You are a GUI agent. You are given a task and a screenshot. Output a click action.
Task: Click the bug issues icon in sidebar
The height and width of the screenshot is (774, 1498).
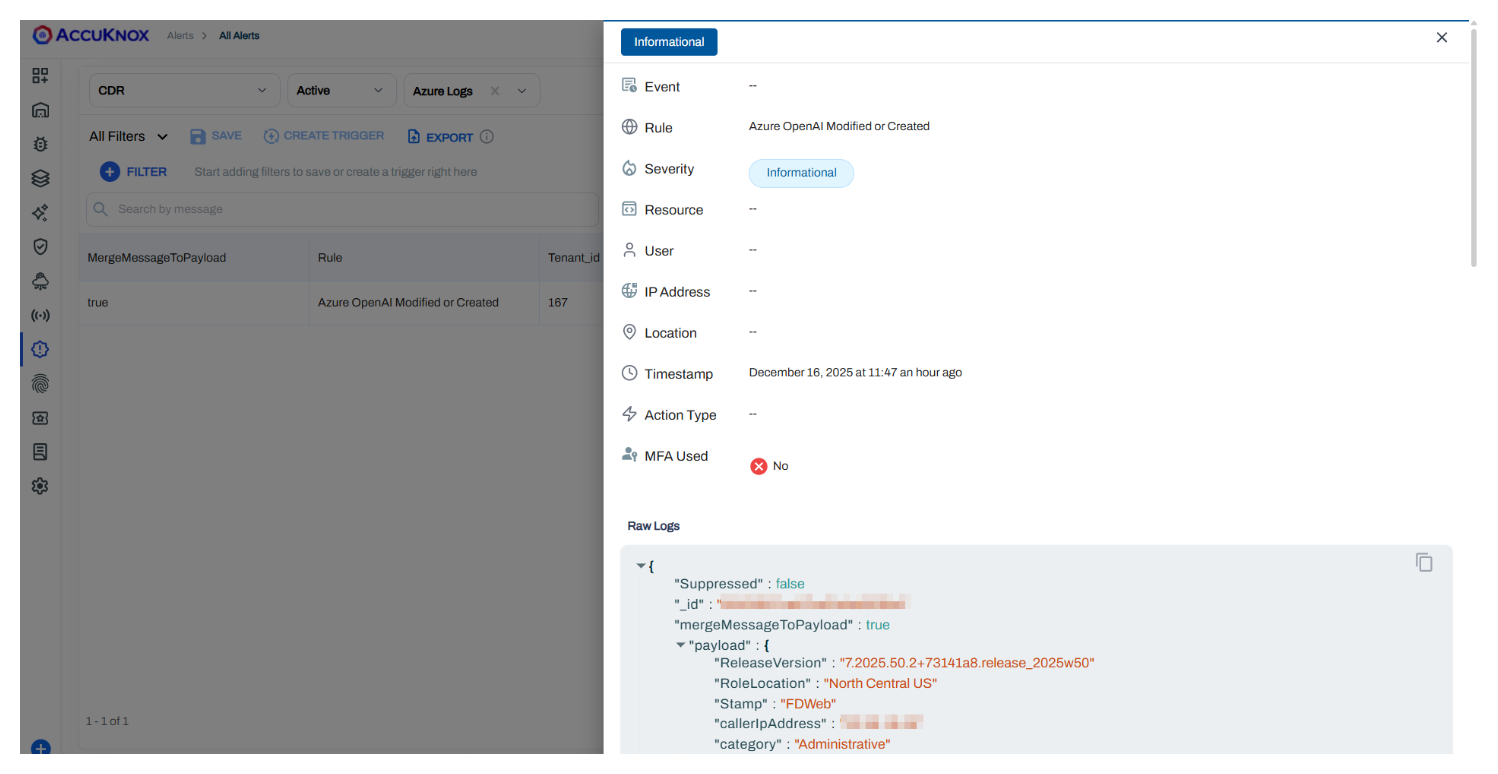pos(40,144)
